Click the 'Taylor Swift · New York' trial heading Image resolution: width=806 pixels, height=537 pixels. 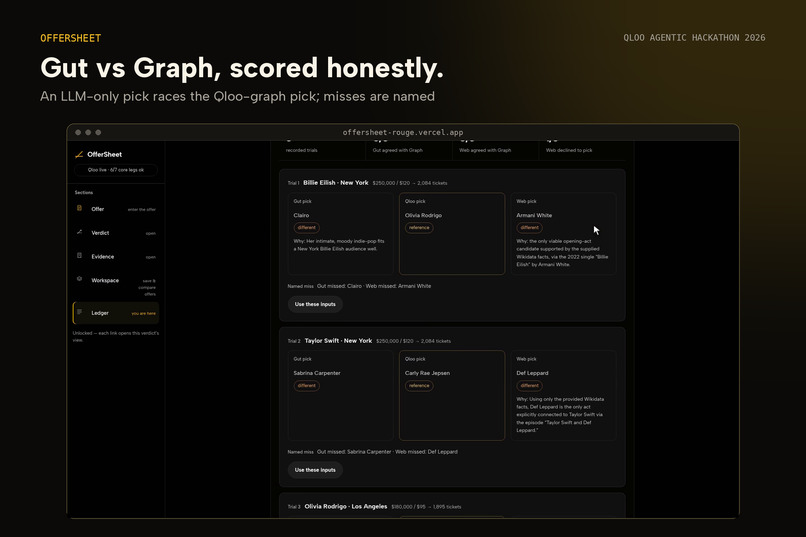tap(338, 341)
